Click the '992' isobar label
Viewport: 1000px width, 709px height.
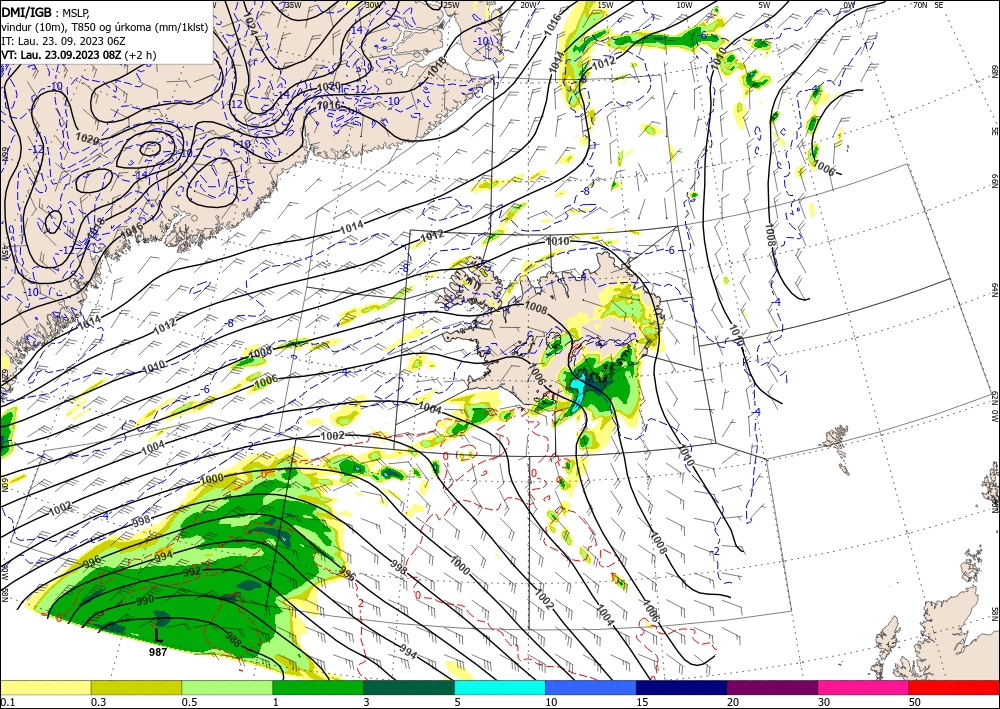192,572
